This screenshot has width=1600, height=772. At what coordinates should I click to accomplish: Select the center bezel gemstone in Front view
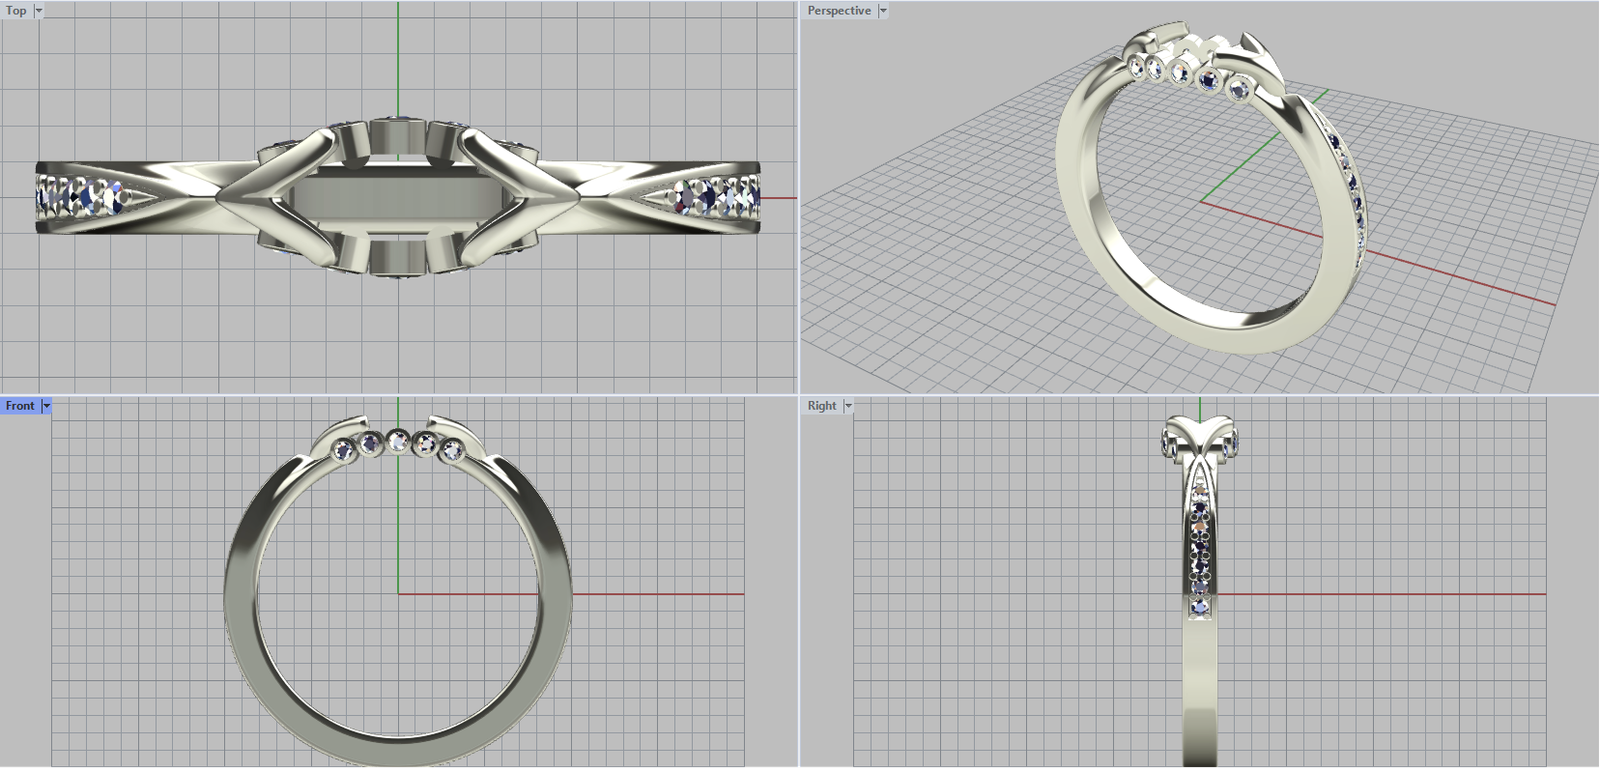(398, 440)
